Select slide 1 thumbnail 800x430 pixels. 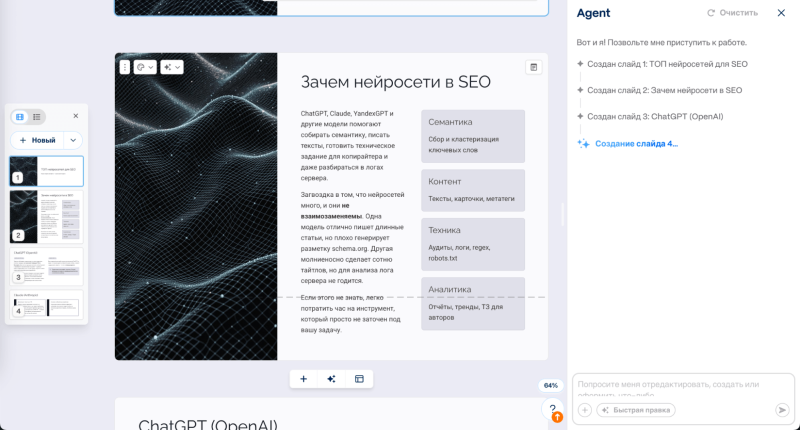tap(46, 171)
